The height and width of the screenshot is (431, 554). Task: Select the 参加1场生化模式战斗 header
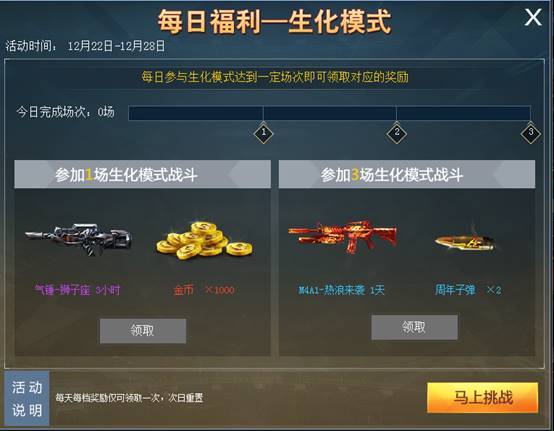click(x=142, y=174)
